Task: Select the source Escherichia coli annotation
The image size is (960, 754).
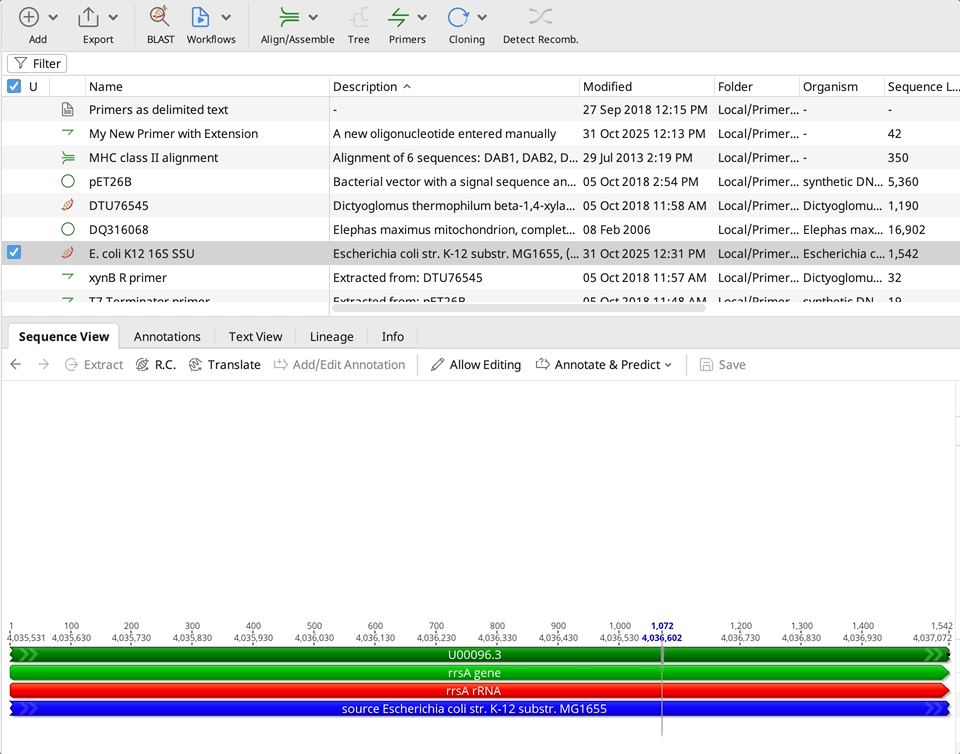Action: [479, 709]
